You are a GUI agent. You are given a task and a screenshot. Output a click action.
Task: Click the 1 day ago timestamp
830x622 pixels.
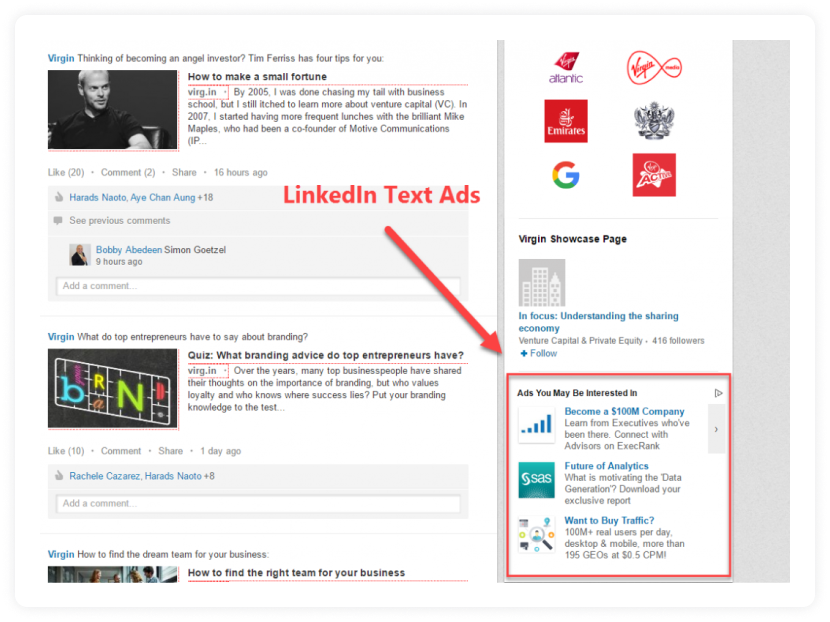221,451
